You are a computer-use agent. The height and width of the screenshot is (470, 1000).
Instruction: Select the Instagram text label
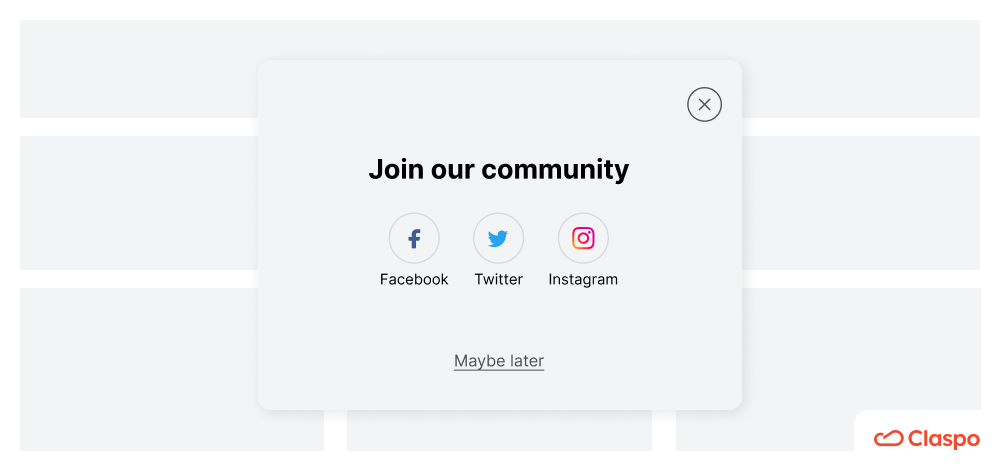point(583,279)
